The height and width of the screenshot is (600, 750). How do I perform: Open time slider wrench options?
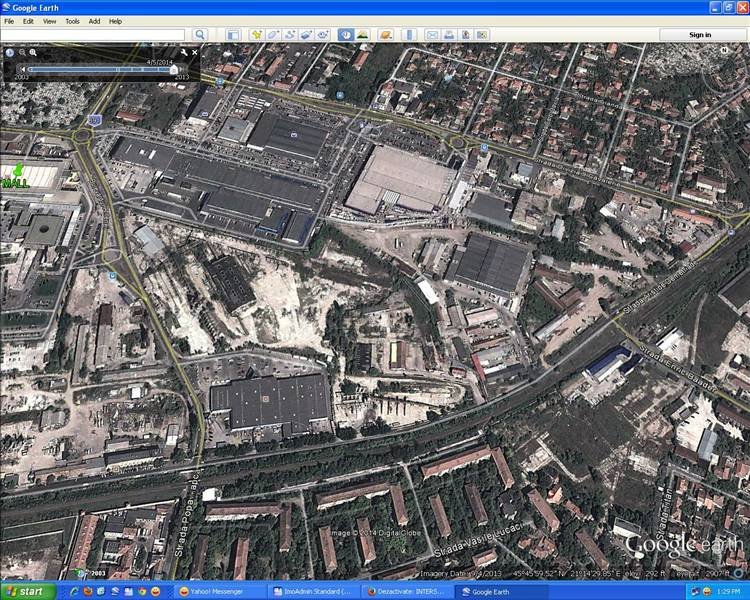pyautogui.click(x=183, y=52)
